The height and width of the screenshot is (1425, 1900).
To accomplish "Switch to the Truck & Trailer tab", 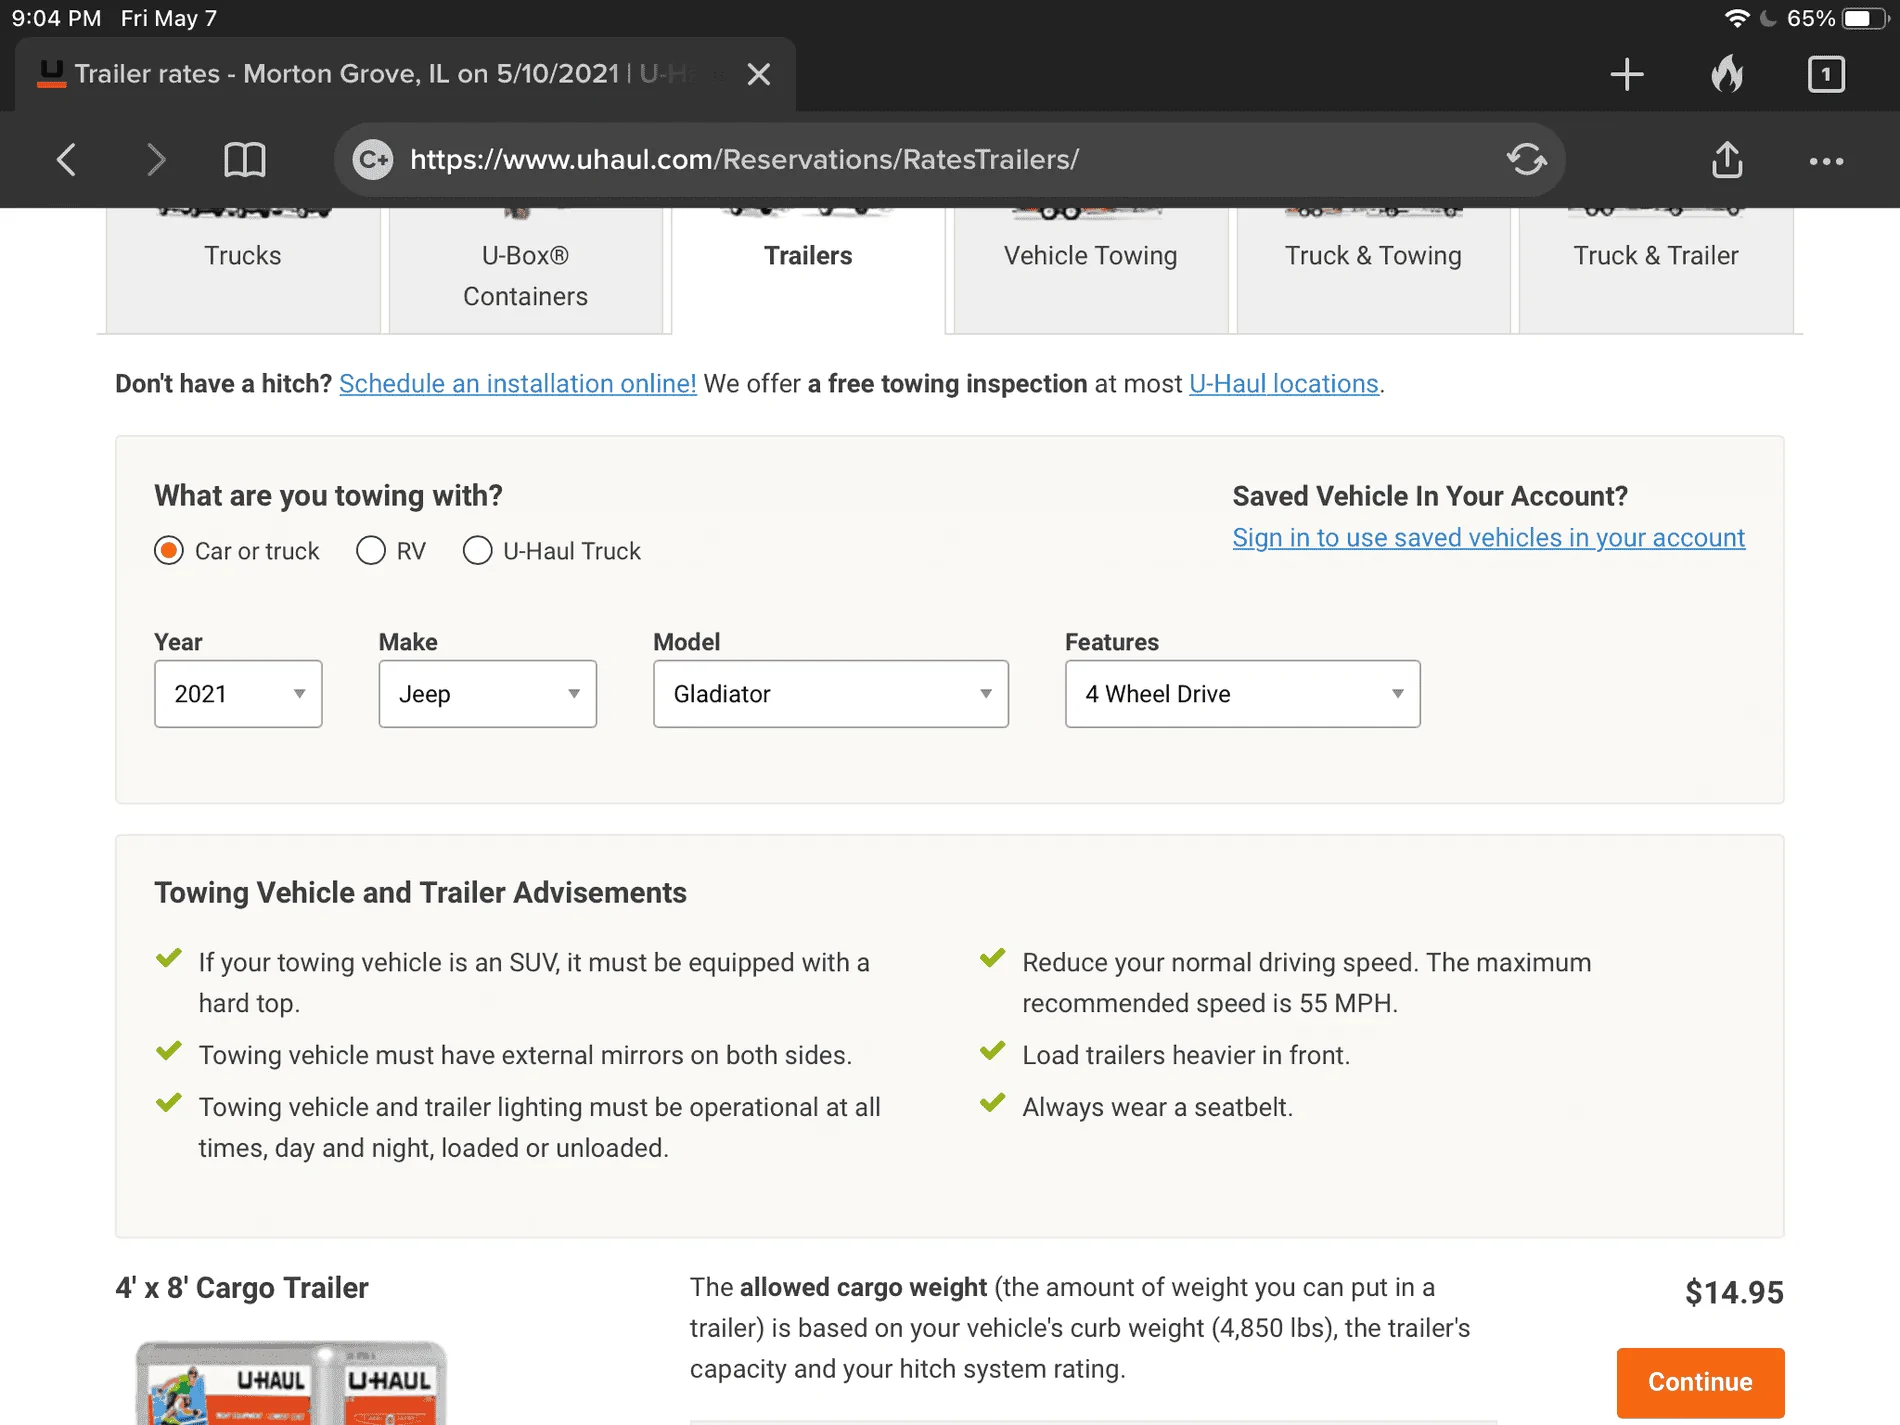I will point(1656,270).
